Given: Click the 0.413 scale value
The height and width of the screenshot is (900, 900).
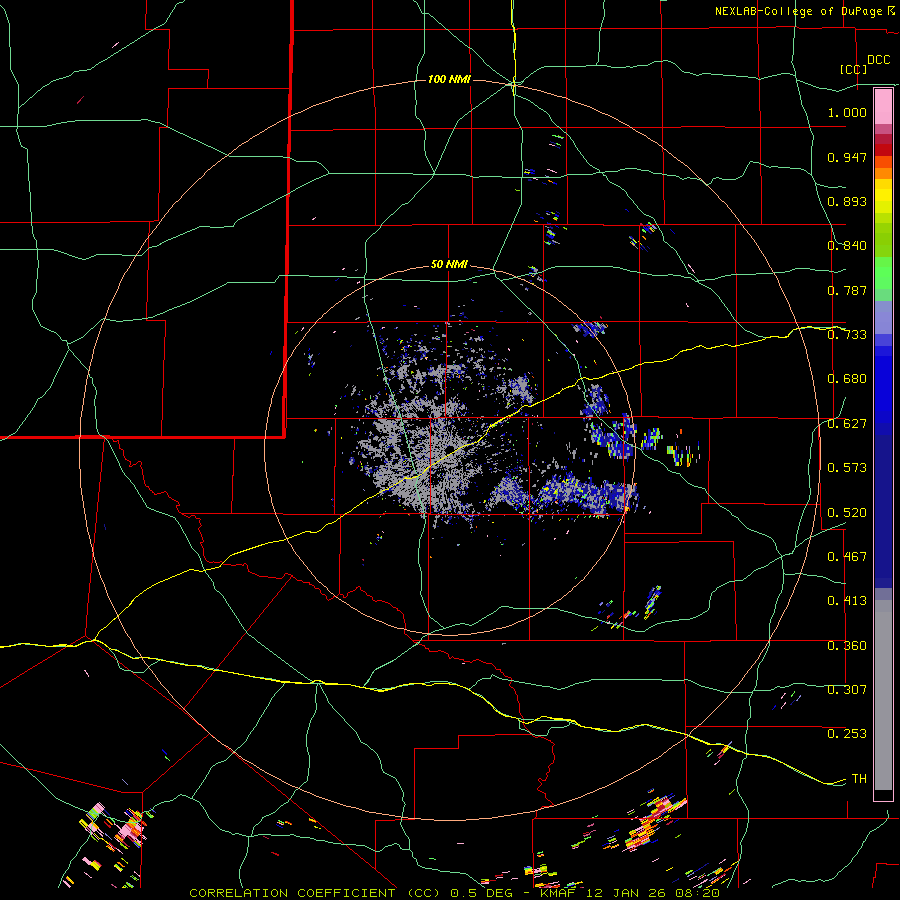Looking at the screenshot, I should 847,601.
